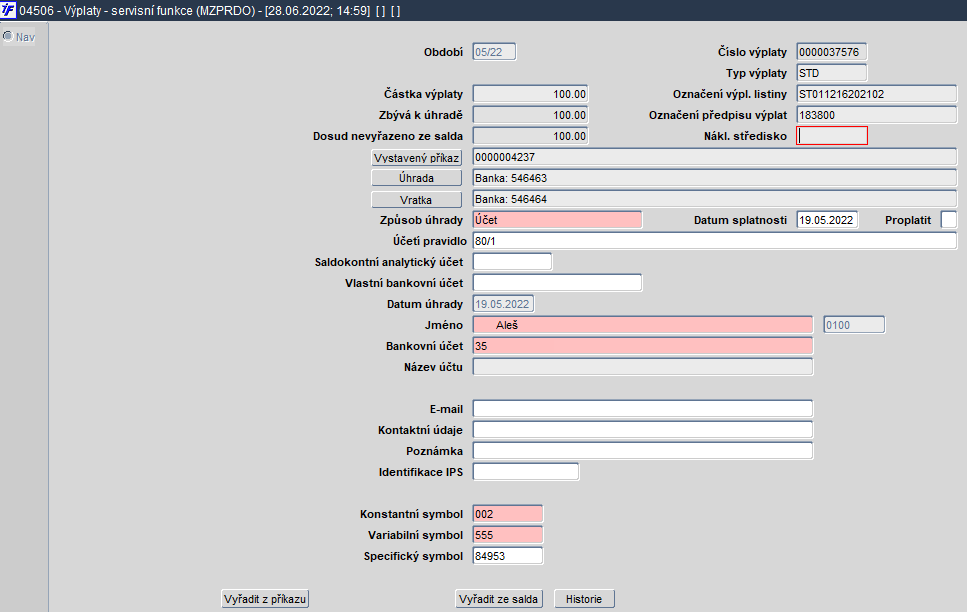Focus the Poznámka input field
Image resolution: width=967 pixels, height=612 pixels.
click(643, 450)
